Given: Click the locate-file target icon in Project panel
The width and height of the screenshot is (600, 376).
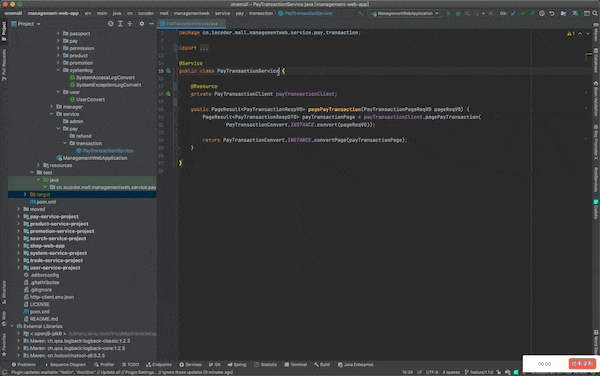Looking at the screenshot, I should point(111,24).
